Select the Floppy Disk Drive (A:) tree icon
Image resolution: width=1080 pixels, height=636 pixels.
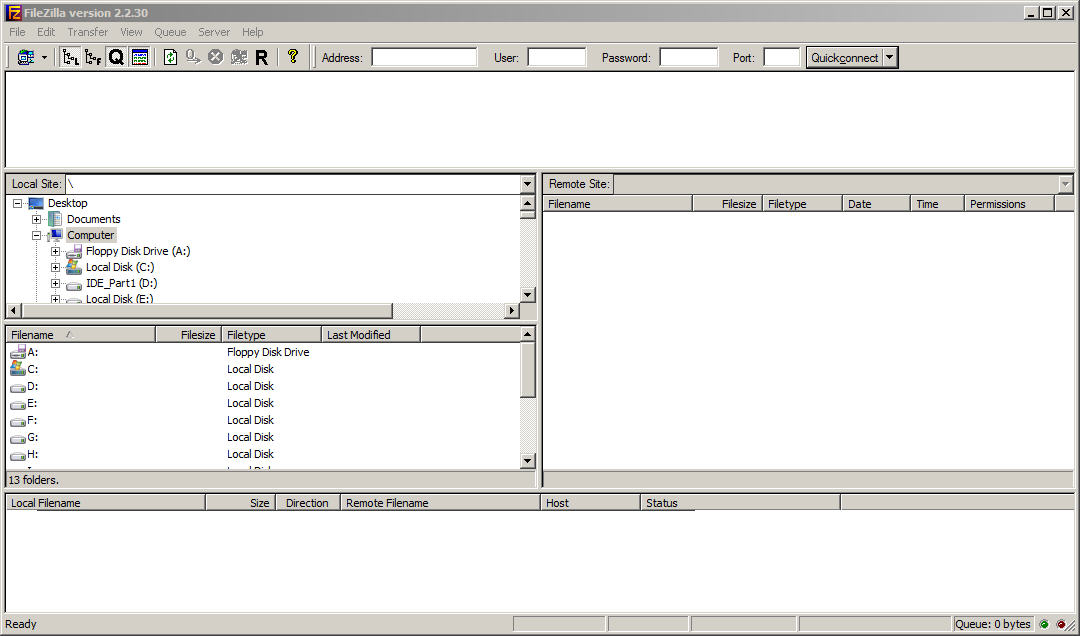tap(74, 252)
